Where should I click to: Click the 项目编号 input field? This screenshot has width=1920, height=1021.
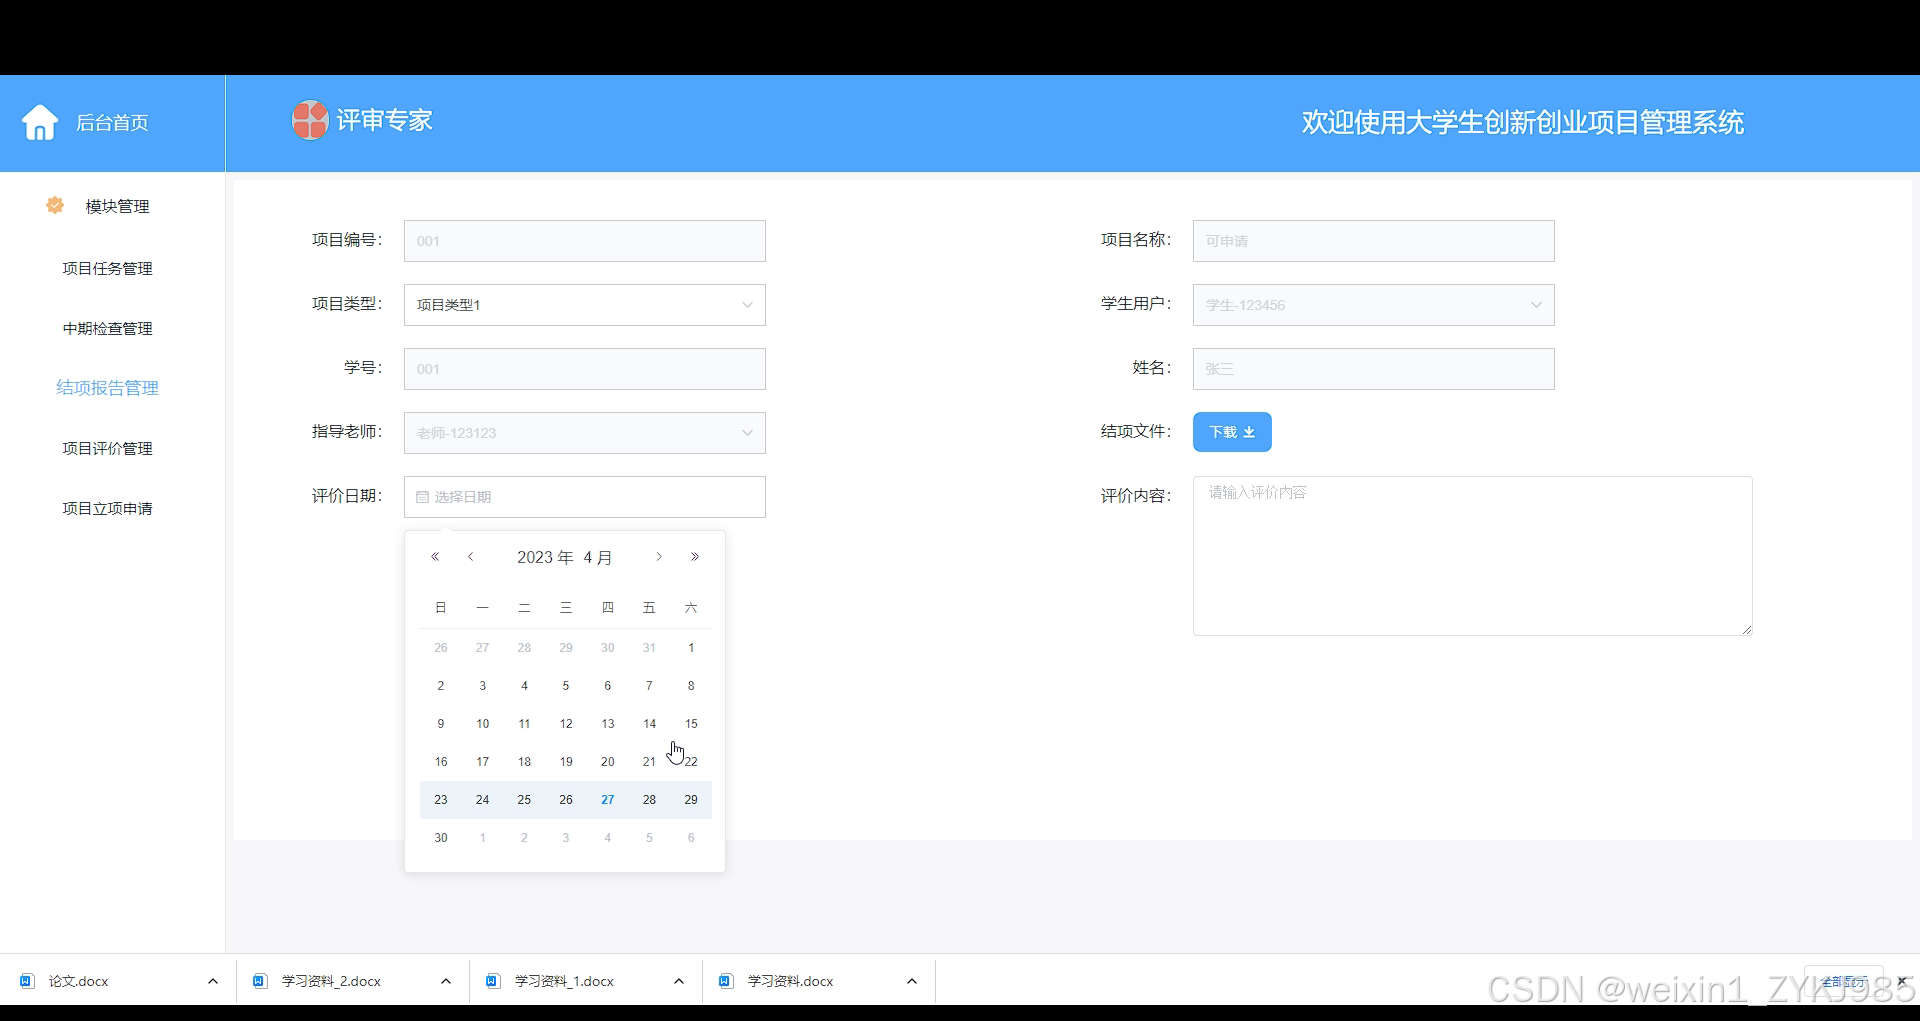[x=585, y=241]
